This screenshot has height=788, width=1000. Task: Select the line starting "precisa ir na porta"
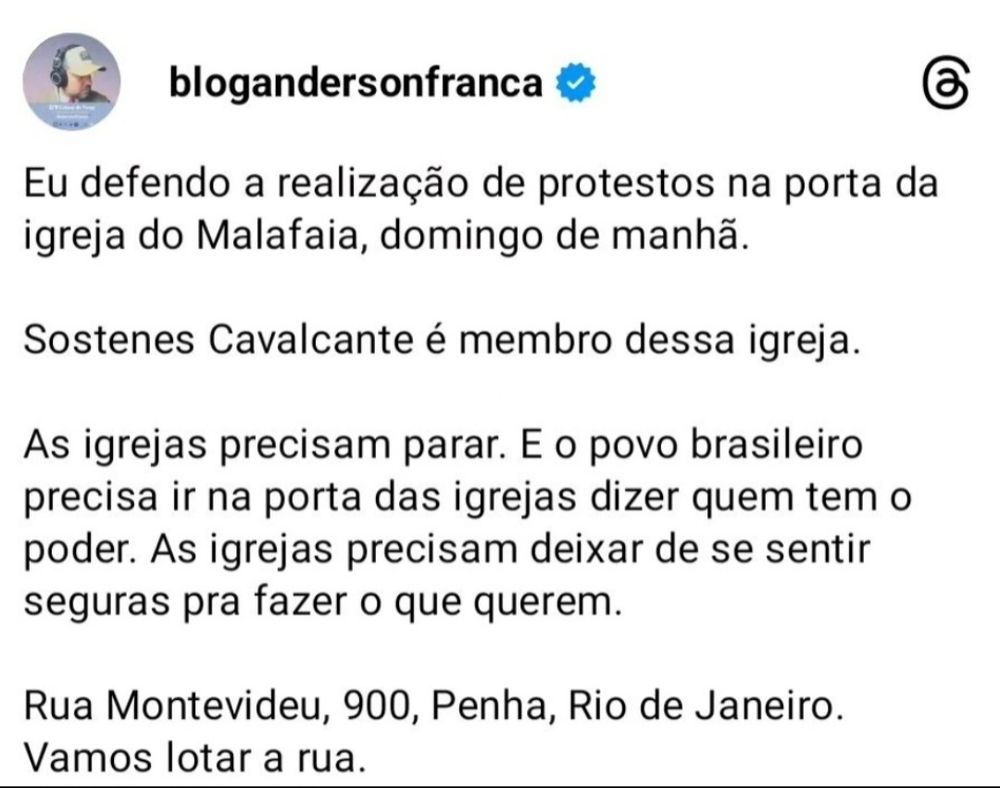[x=468, y=498]
